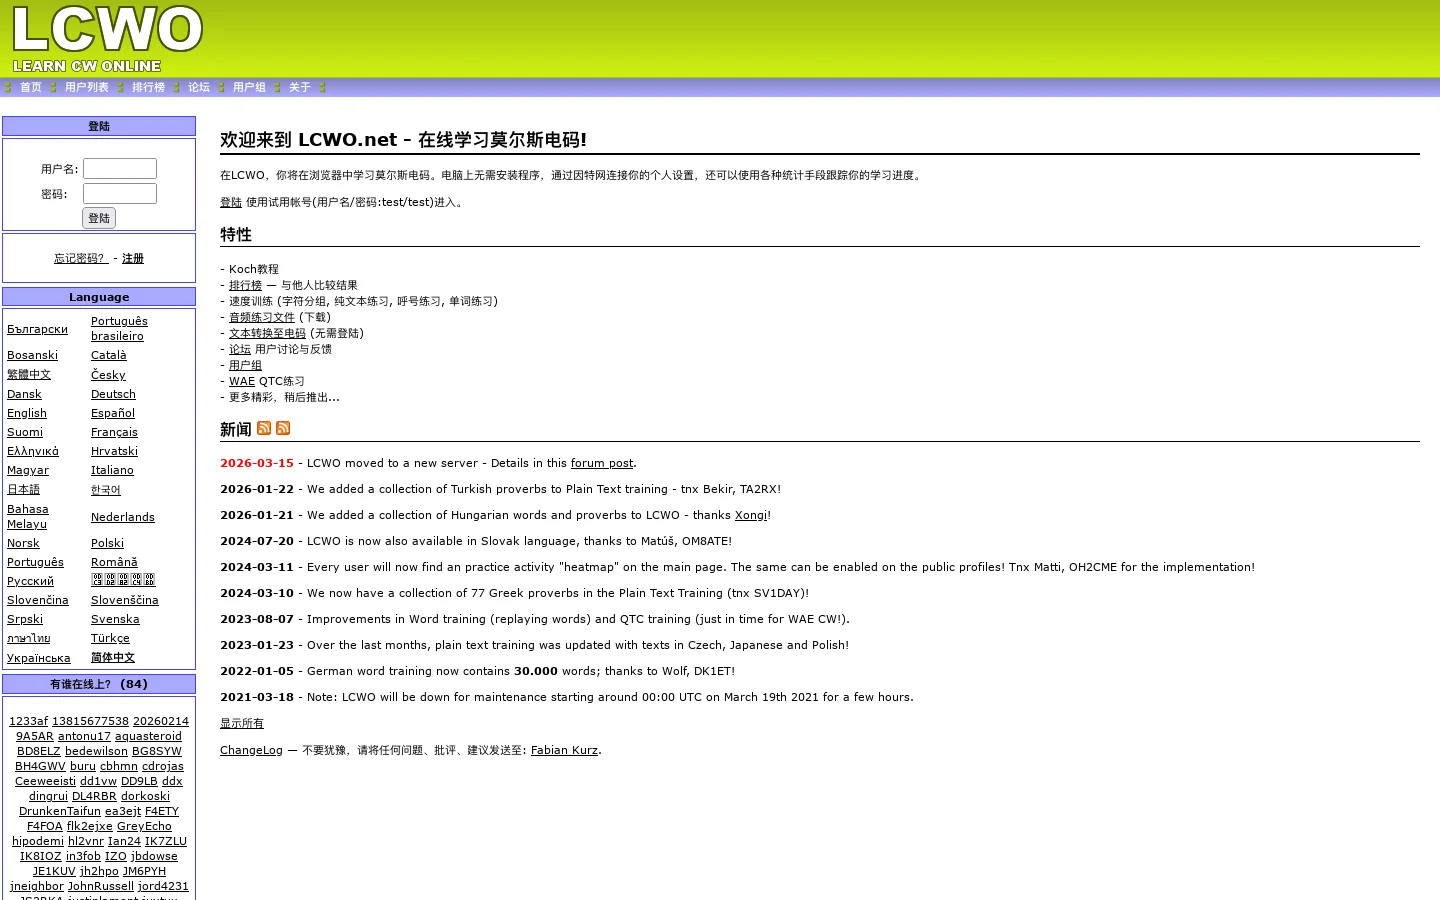Open the Fabian Kurz contact link

click(x=564, y=750)
